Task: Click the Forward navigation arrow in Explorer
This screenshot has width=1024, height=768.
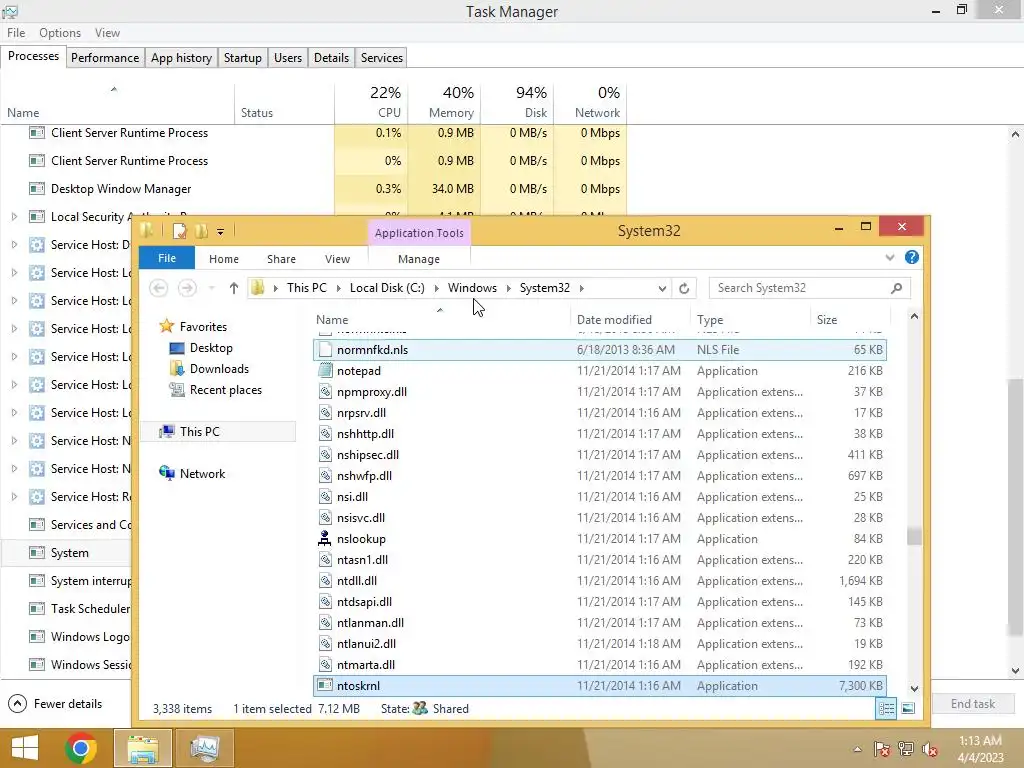Action: click(x=187, y=288)
